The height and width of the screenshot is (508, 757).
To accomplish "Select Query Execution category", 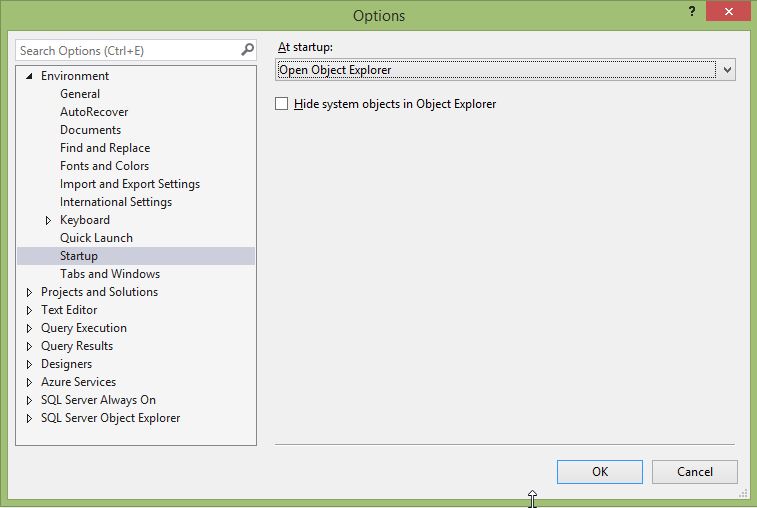I will 84,328.
